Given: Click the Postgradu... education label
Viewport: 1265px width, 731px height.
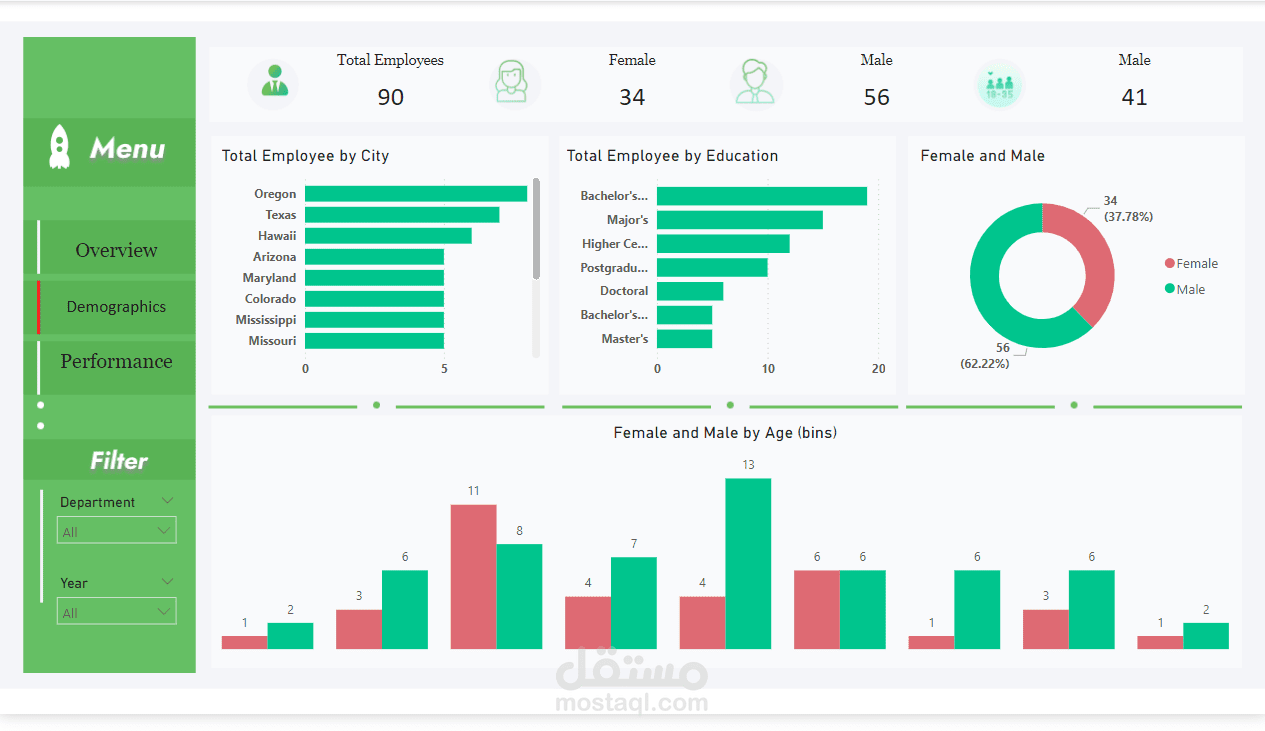Looking at the screenshot, I should pos(614,268).
